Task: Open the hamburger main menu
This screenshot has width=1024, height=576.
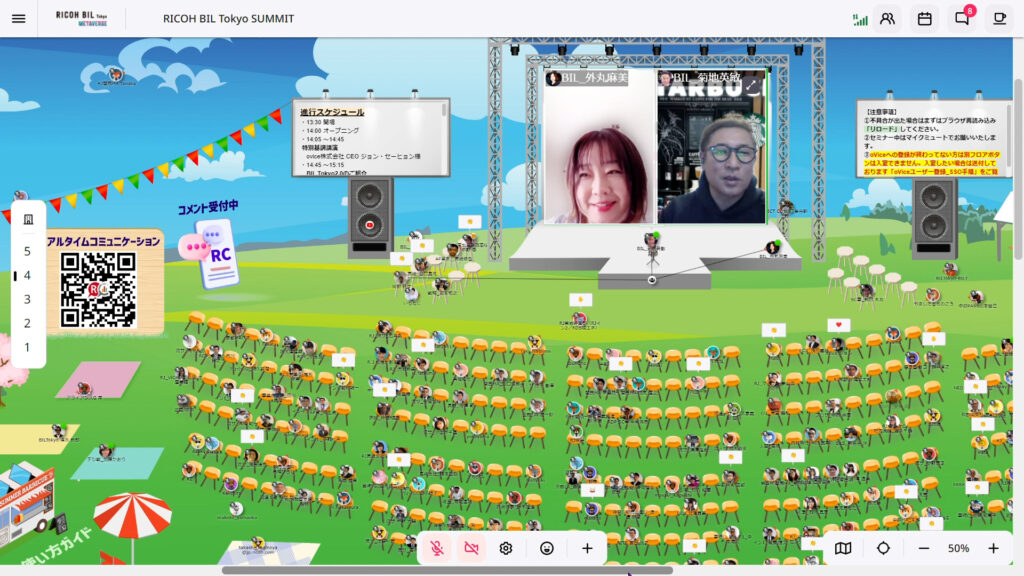Action: tap(18, 19)
